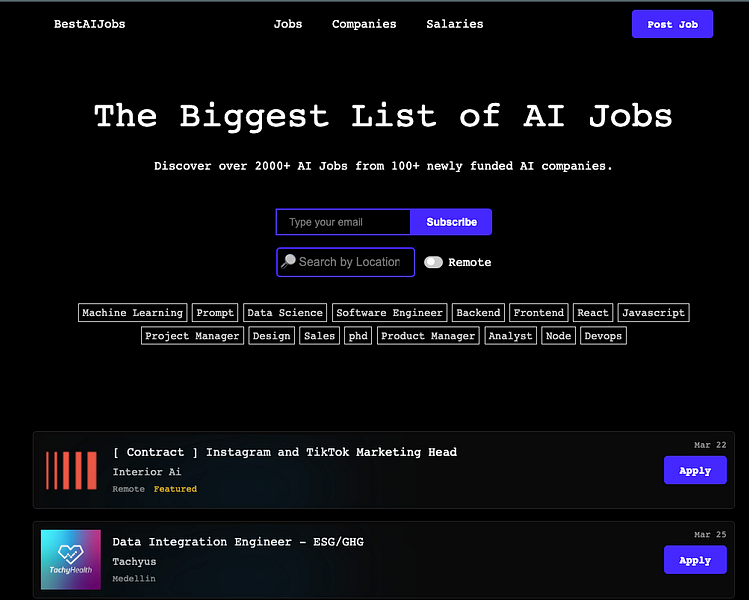Viewport: 749px width, 600px height.
Task: Select the Product Manager tag
Action: 428,335
